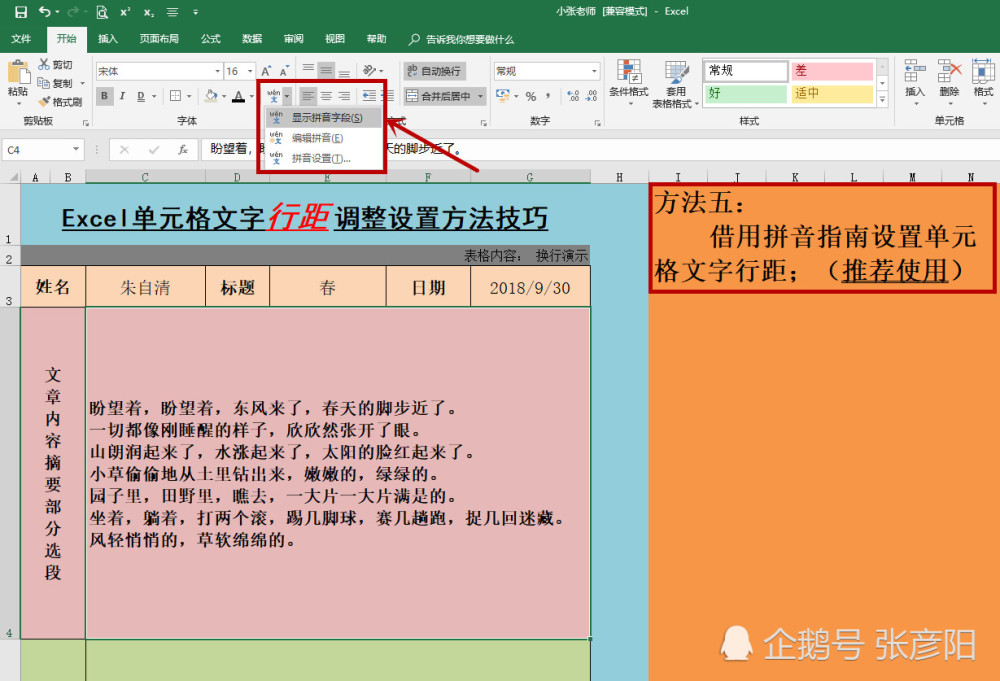Expand the Merge & Center (合并后居中) dropdown arrow
Viewport: 1000px width, 681px height.
pos(480,96)
